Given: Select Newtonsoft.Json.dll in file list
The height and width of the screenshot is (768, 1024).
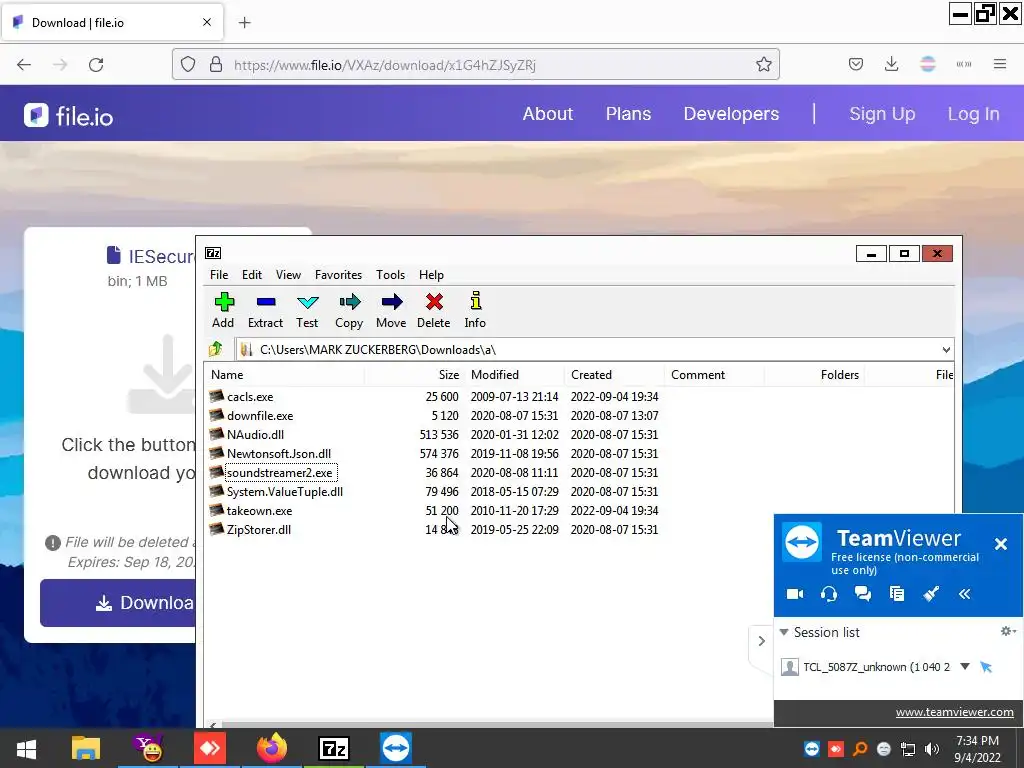Looking at the screenshot, I should 279,453.
